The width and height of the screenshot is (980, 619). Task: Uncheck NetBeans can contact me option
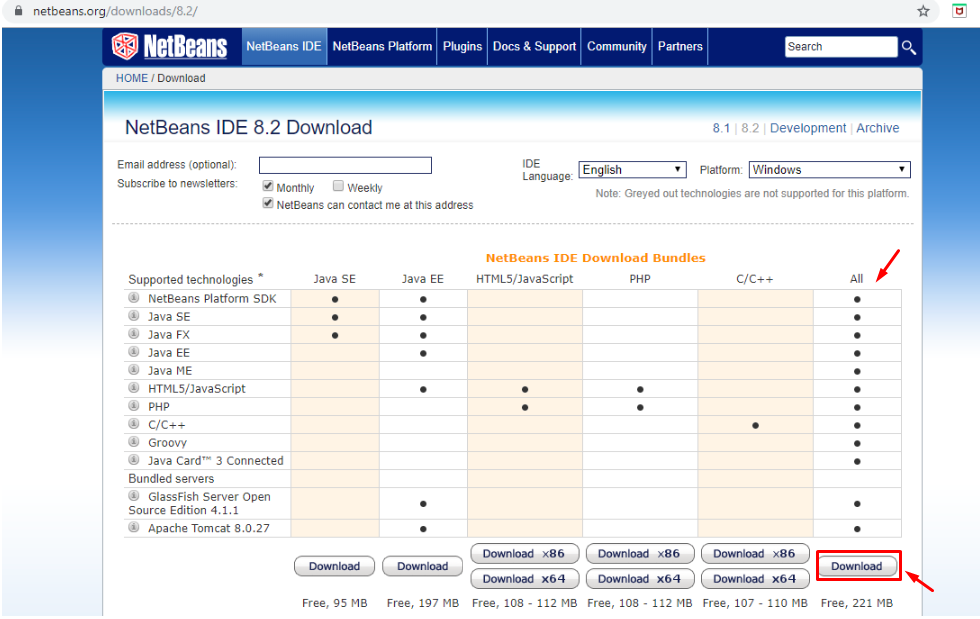[268, 202]
